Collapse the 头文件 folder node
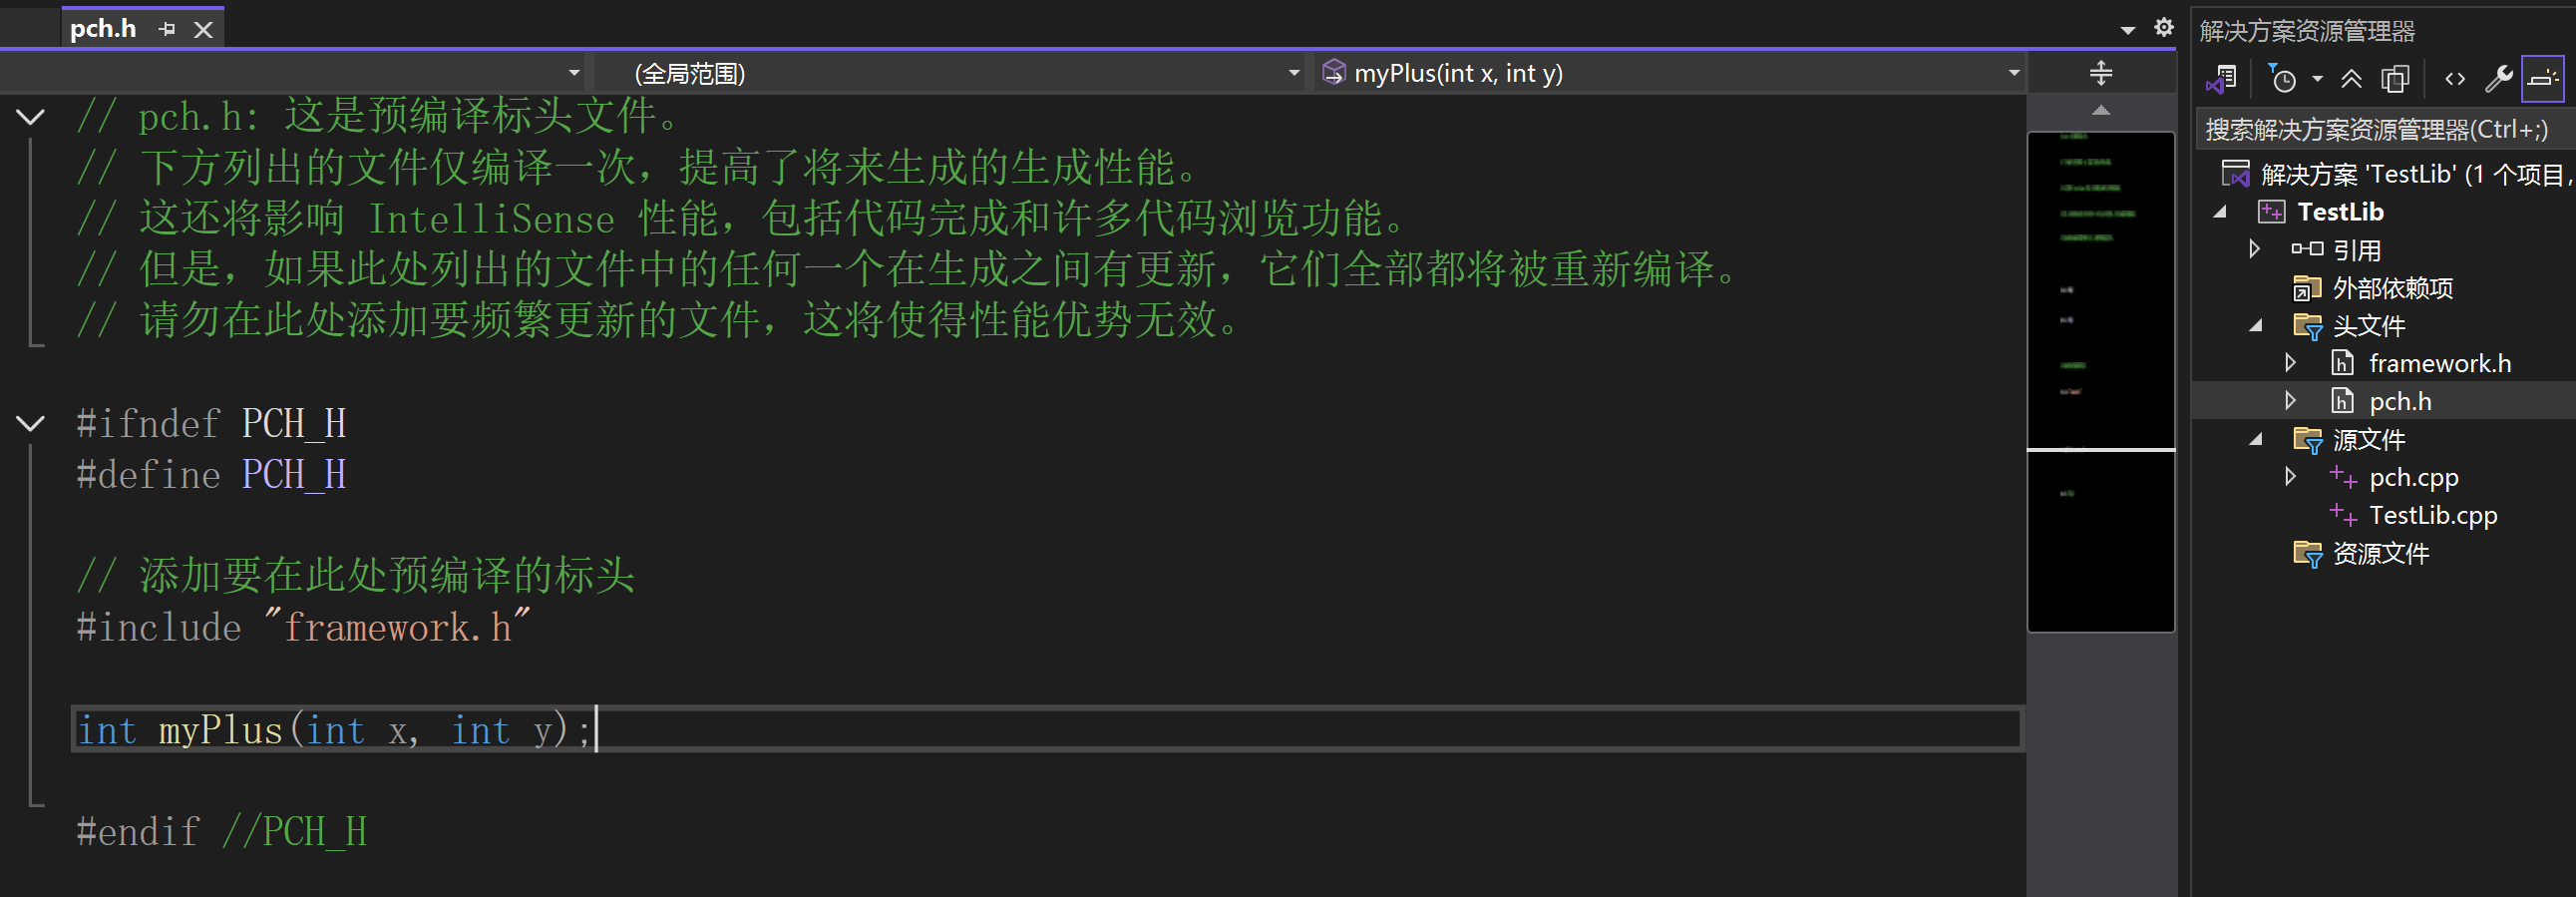The height and width of the screenshot is (897, 2576). point(2256,326)
